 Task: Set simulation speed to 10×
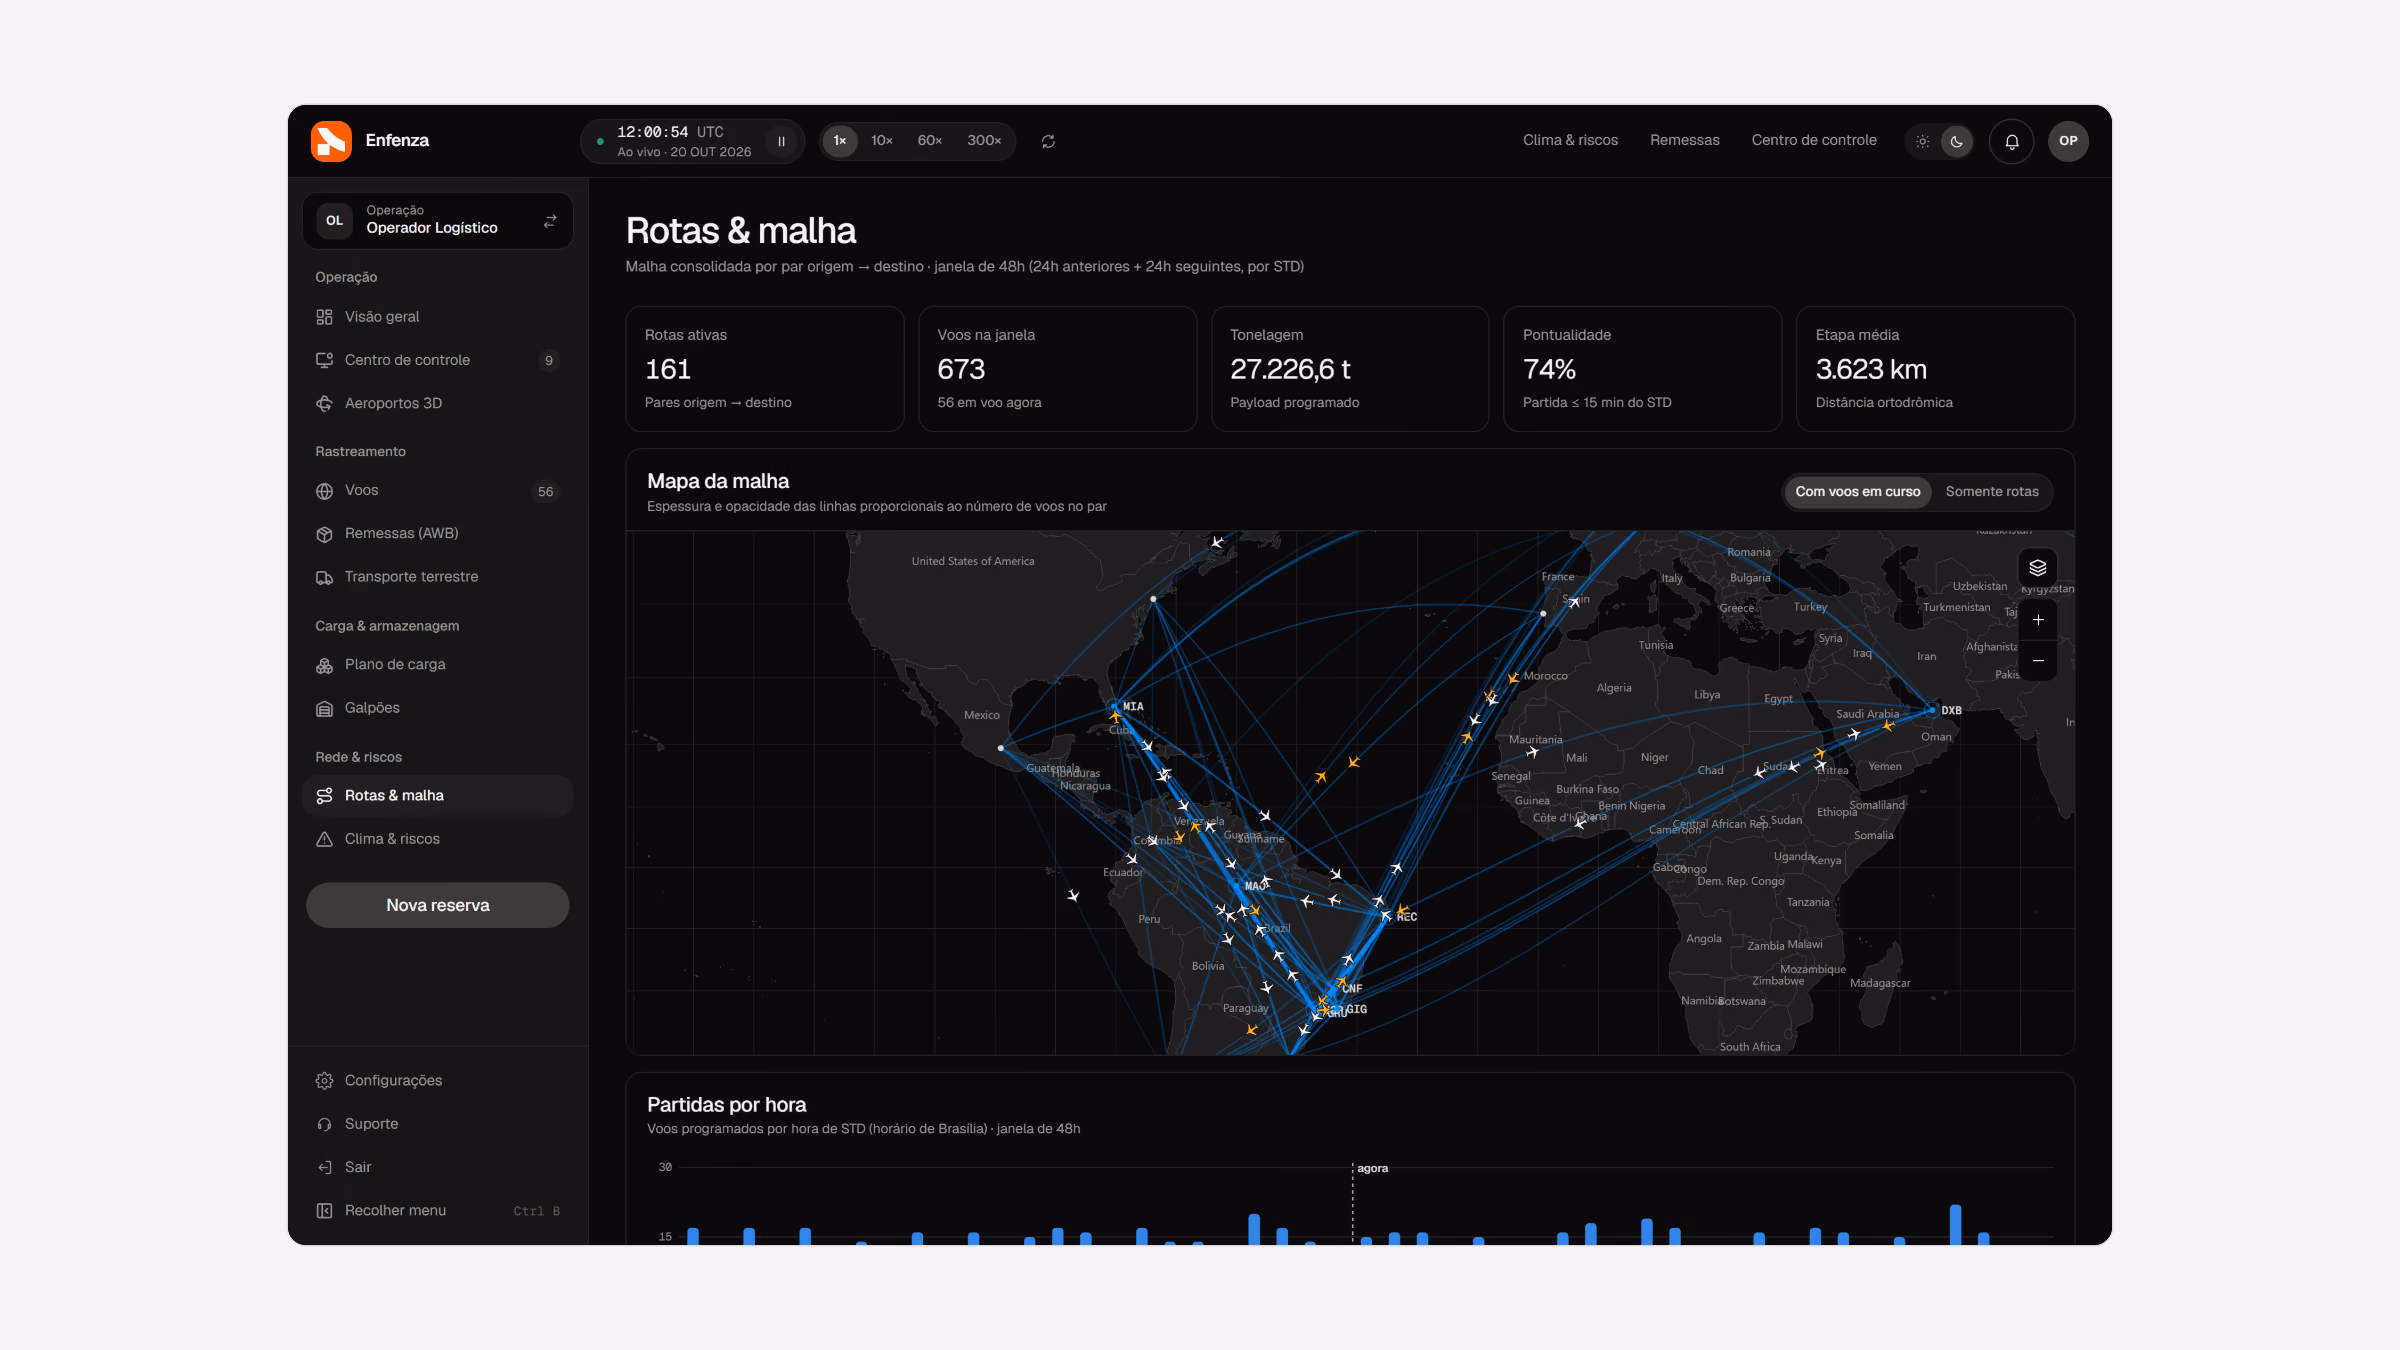pos(882,141)
